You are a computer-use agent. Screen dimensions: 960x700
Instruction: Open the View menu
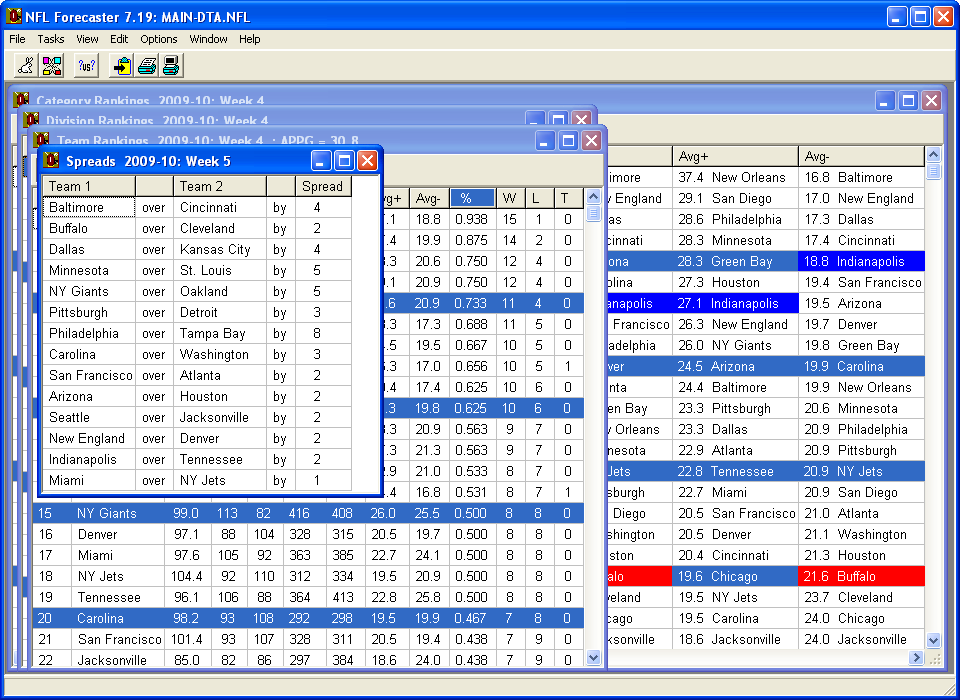[x=88, y=39]
